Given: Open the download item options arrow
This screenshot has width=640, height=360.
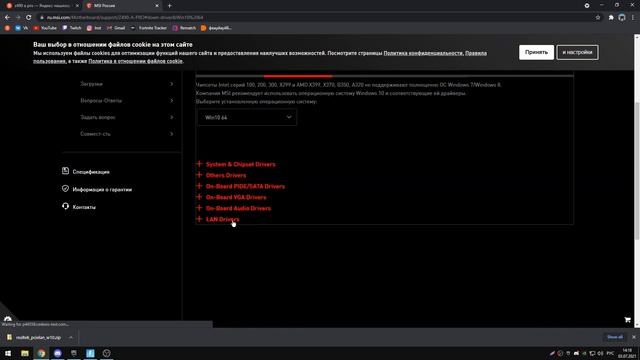Looking at the screenshot, I should [x=71, y=338].
